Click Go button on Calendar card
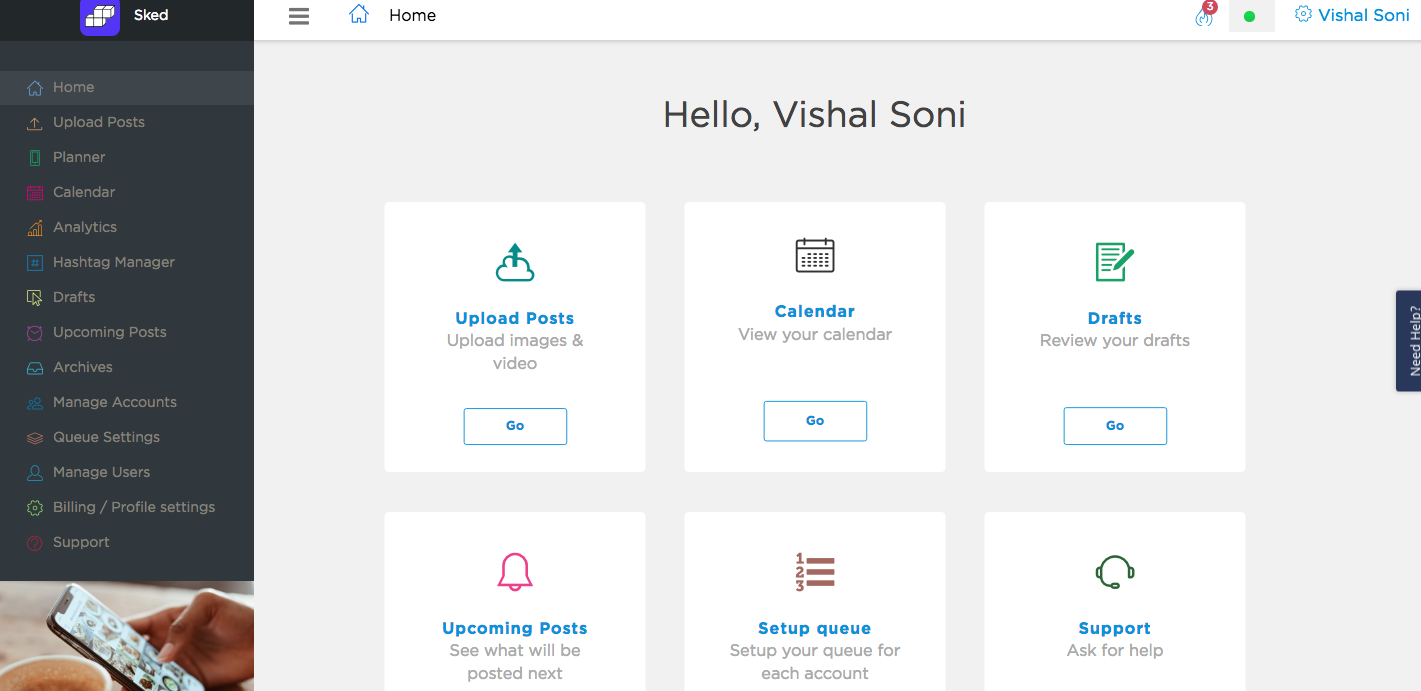The image size is (1421, 691). pyautogui.click(x=815, y=421)
